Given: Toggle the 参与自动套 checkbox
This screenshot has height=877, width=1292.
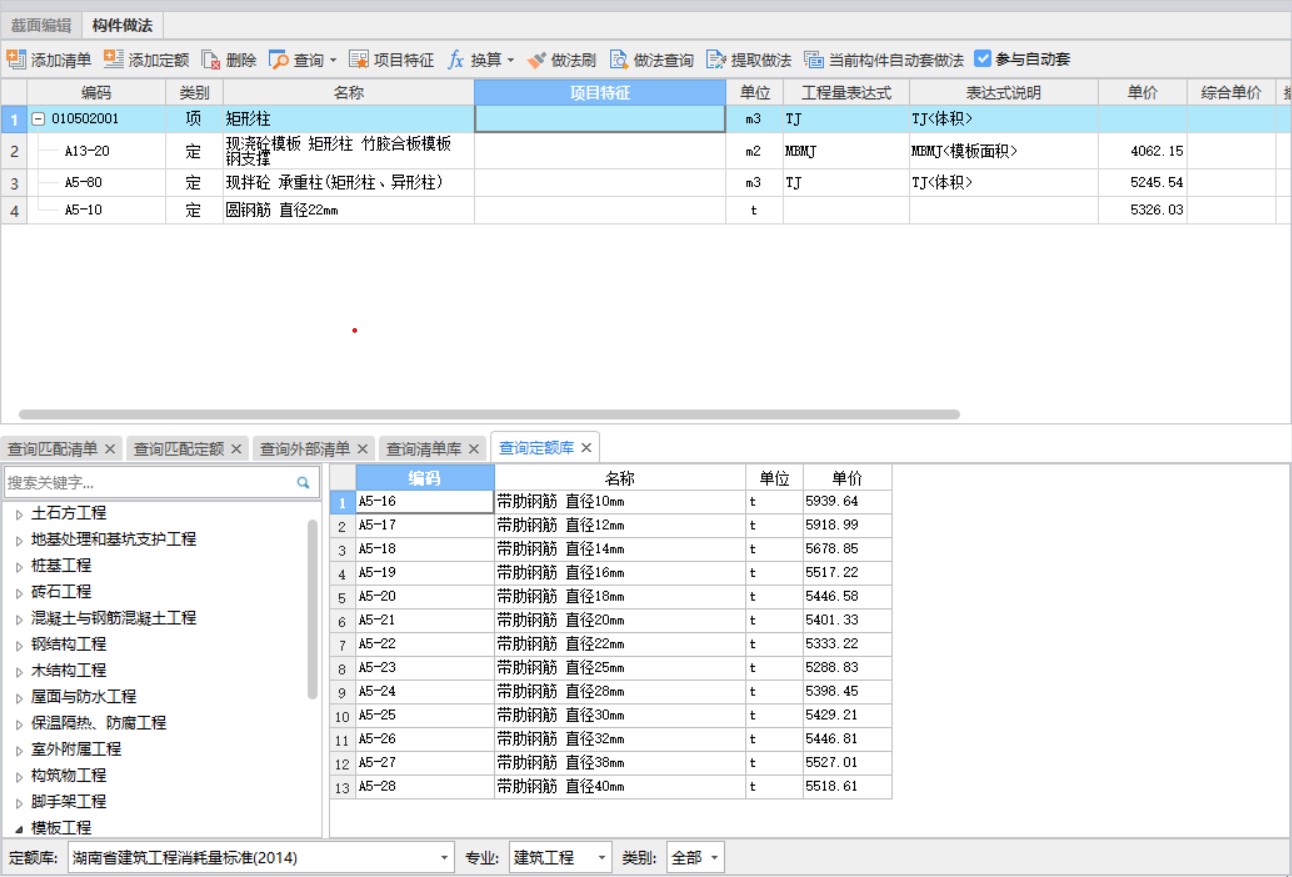Looking at the screenshot, I should pos(983,59).
